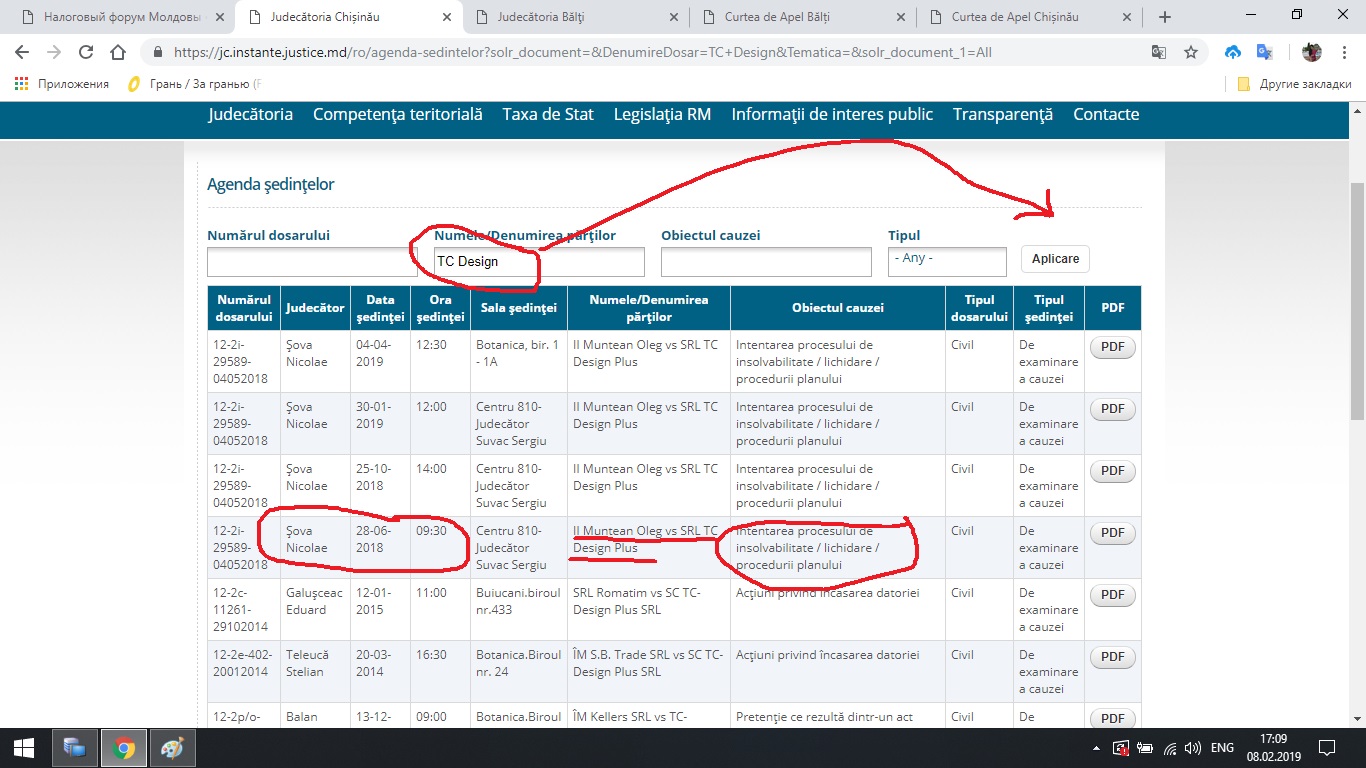This screenshot has height=768, width=1366.
Task: Open a new browser tab with plus icon
Action: click(1164, 17)
